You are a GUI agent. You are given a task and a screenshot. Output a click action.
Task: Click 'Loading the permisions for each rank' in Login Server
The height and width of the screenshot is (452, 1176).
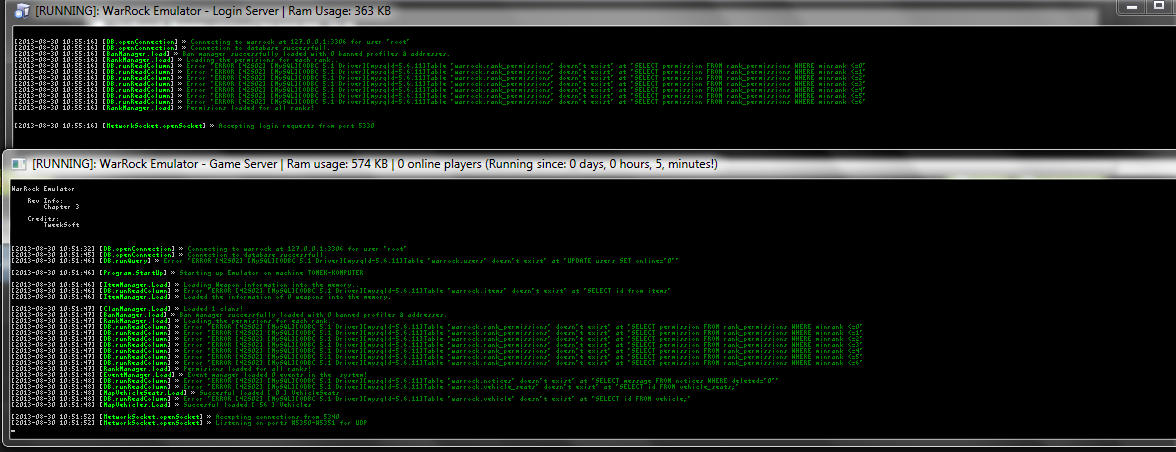tap(262, 60)
